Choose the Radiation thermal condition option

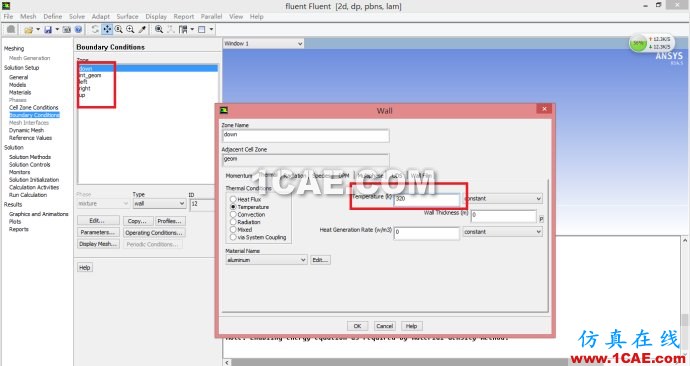(x=233, y=222)
